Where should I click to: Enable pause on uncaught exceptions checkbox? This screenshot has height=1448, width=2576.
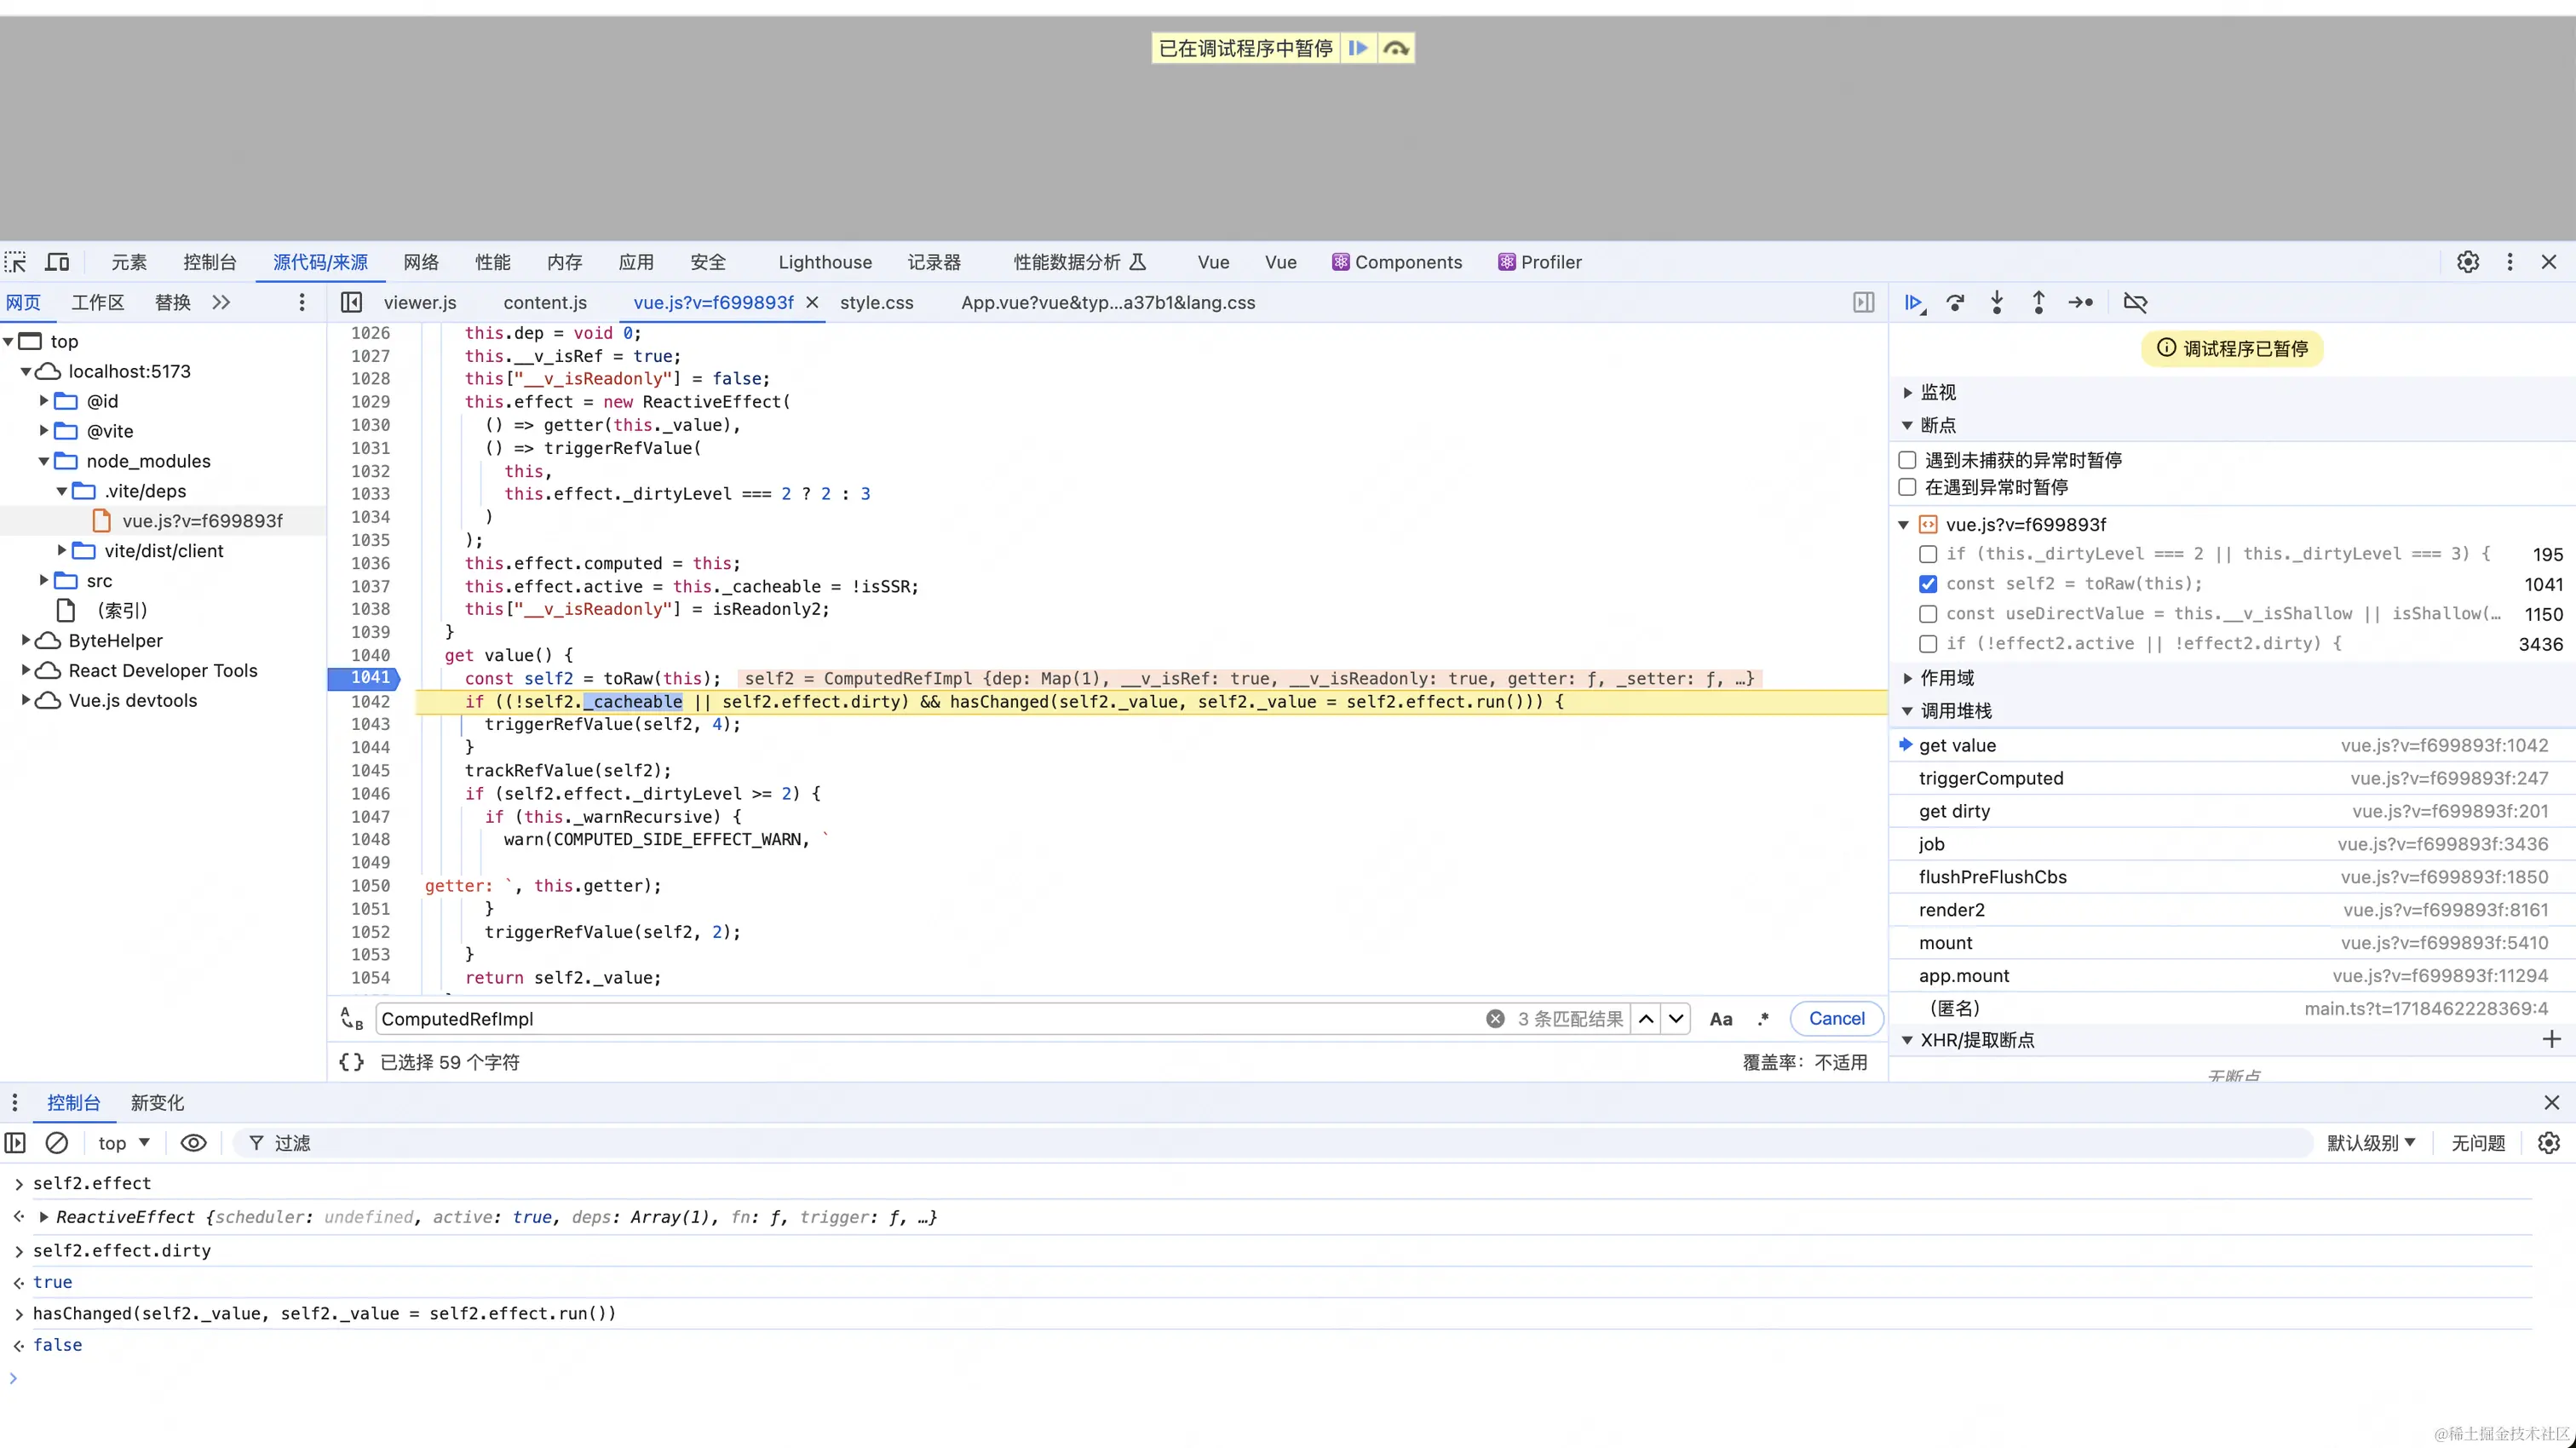pos(1907,460)
